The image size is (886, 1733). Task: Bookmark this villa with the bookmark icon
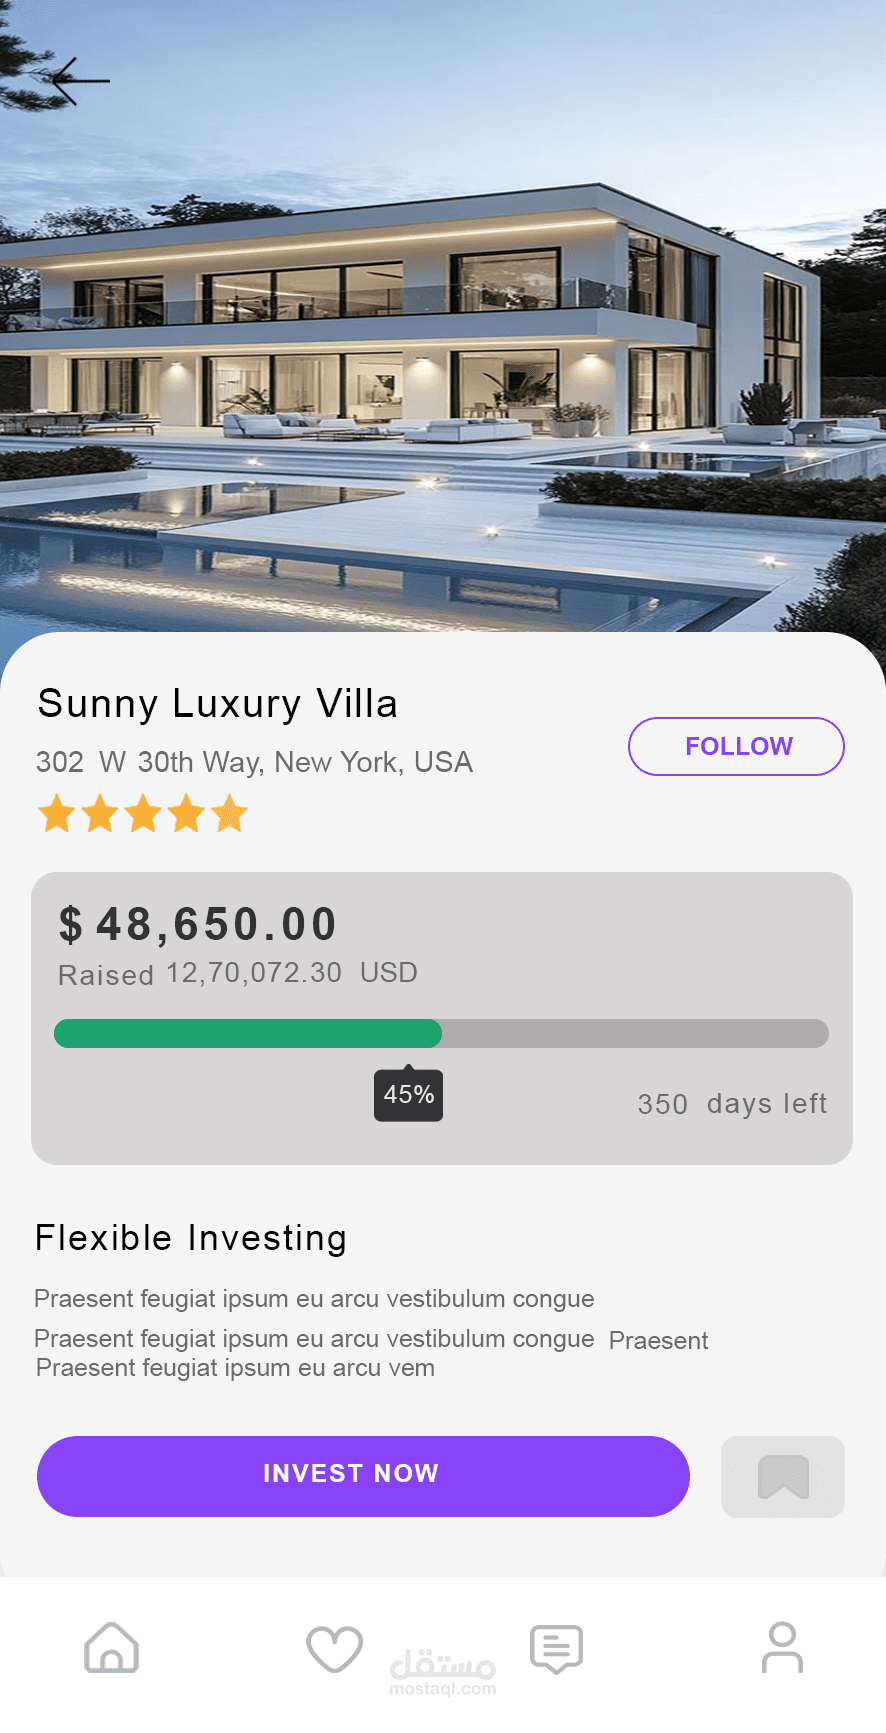coord(783,1477)
